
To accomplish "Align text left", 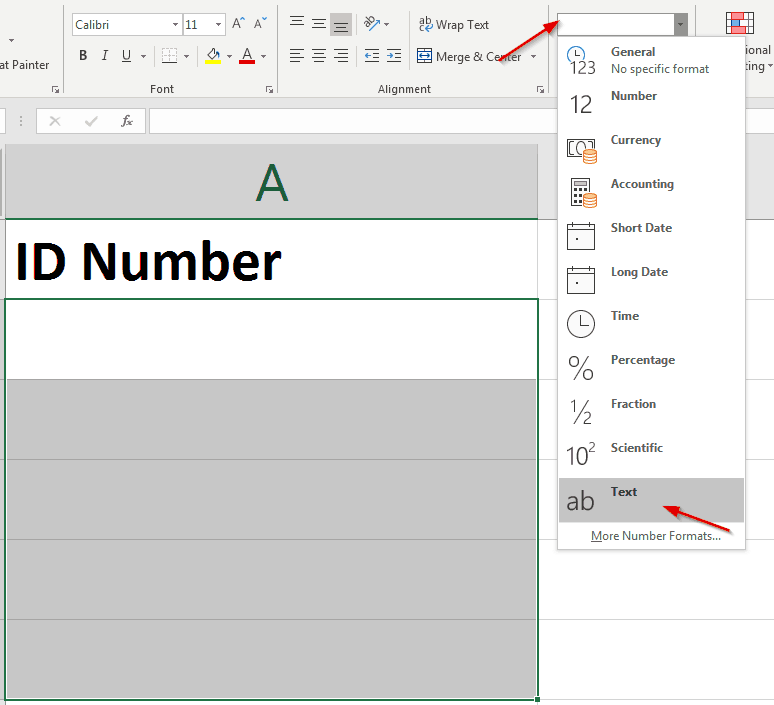I will coord(297,55).
